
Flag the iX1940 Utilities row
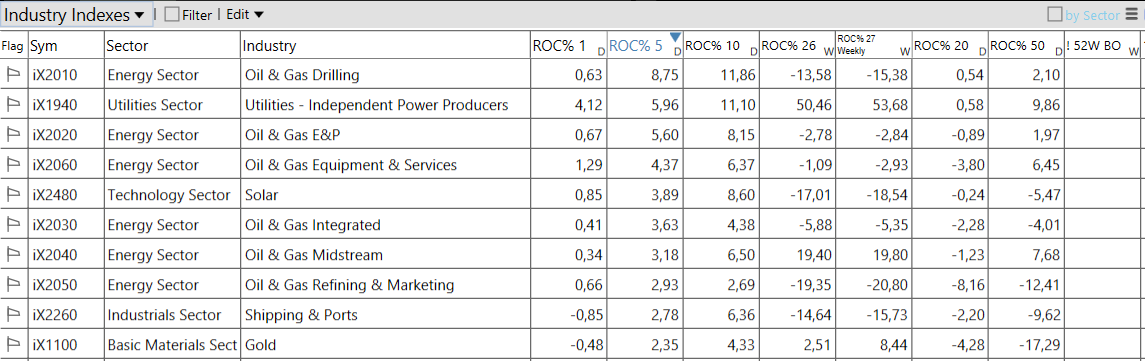coord(12,104)
